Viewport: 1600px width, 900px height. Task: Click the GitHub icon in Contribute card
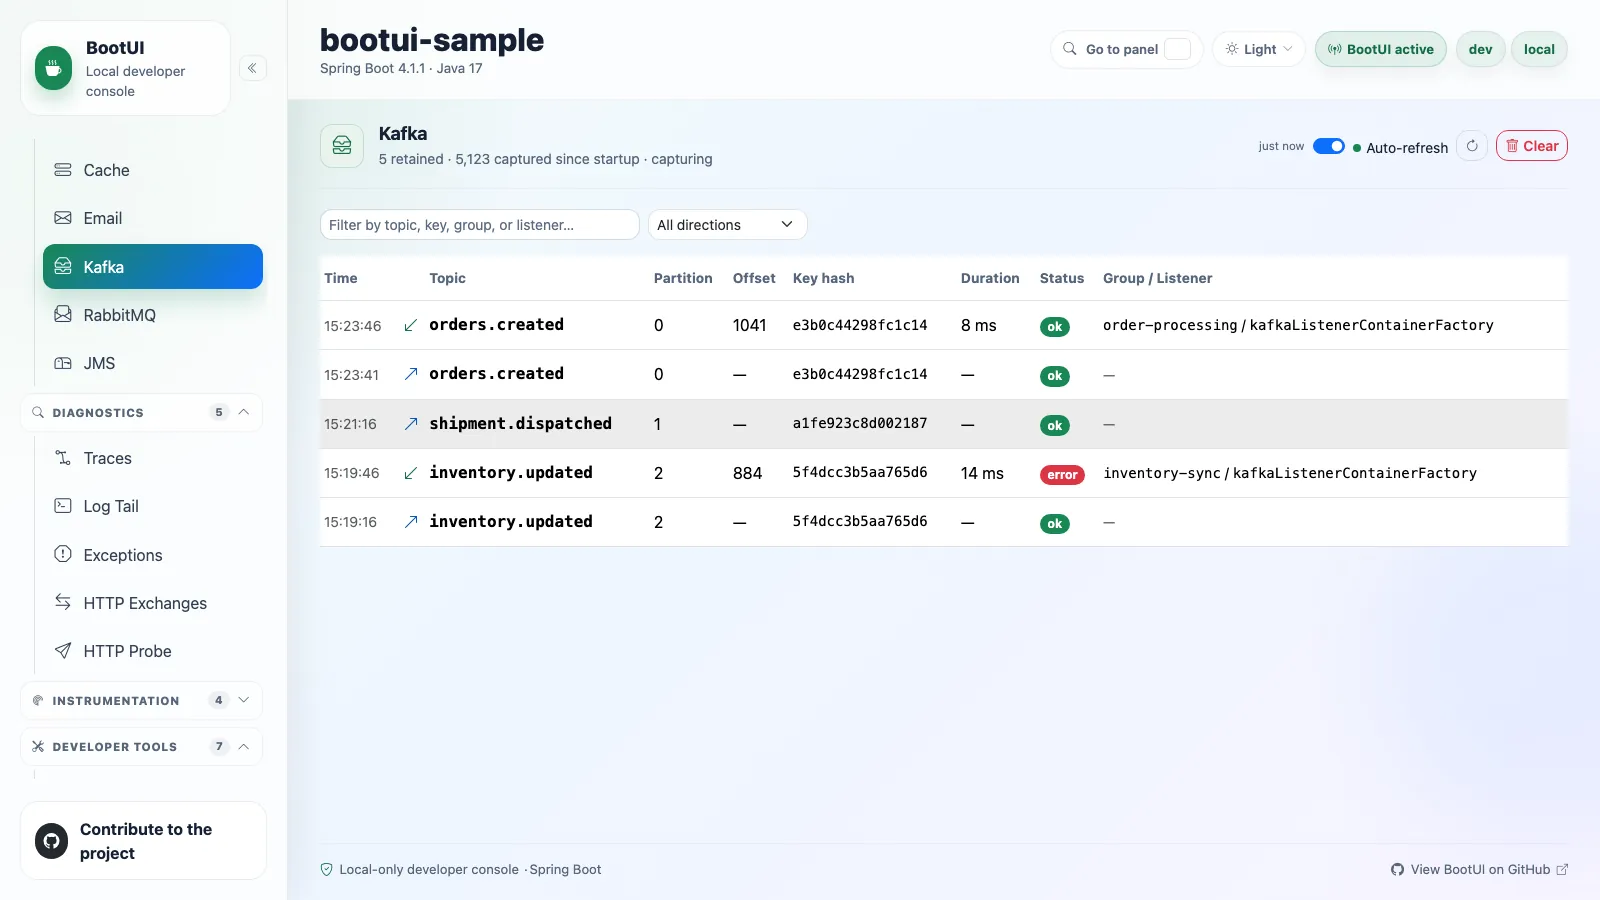coord(52,841)
